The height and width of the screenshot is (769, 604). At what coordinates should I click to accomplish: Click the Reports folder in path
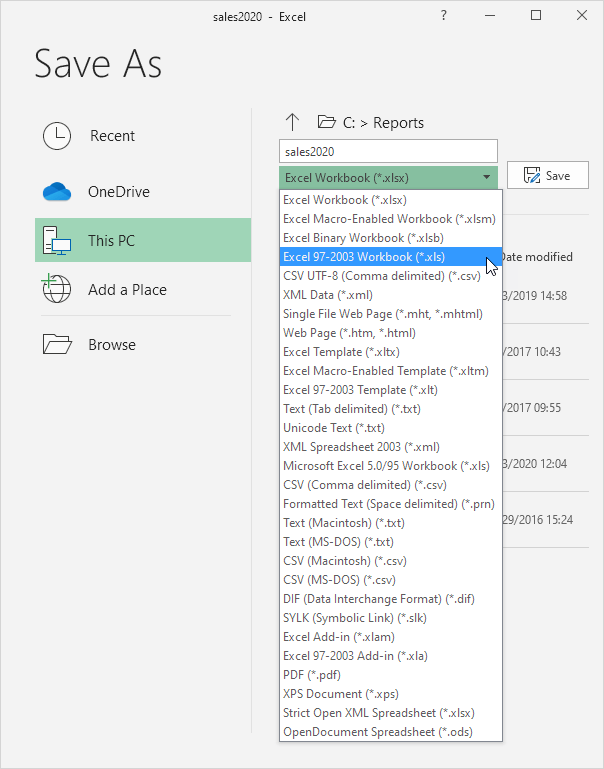pos(398,123)
